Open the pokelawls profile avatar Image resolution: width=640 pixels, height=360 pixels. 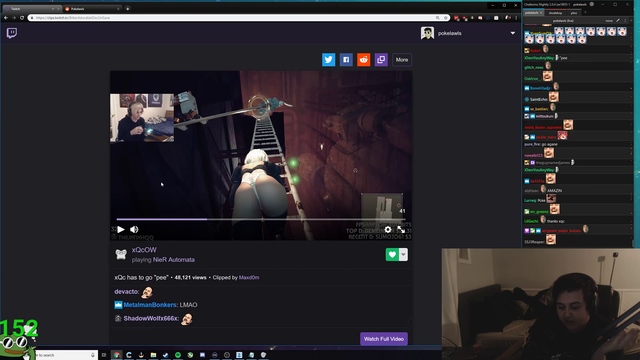[x=427, y=33]
